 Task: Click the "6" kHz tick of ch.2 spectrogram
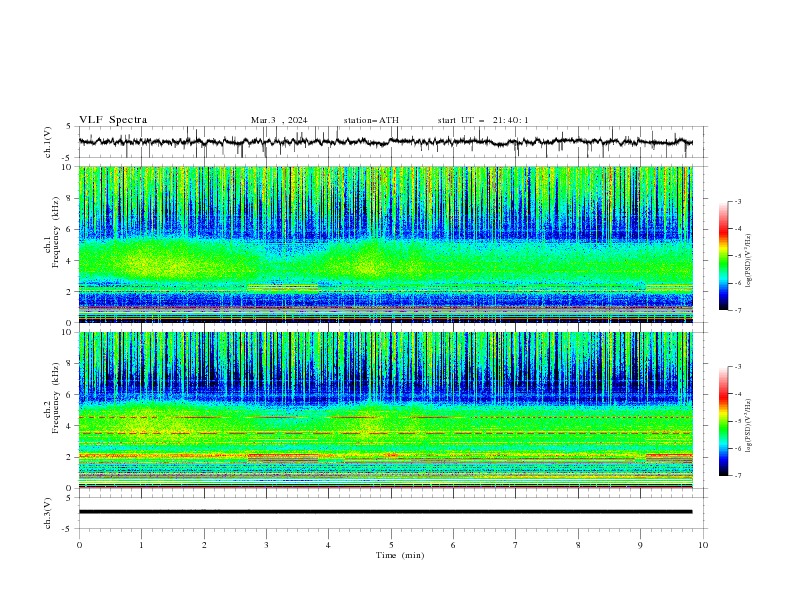(x=70, y=395)
